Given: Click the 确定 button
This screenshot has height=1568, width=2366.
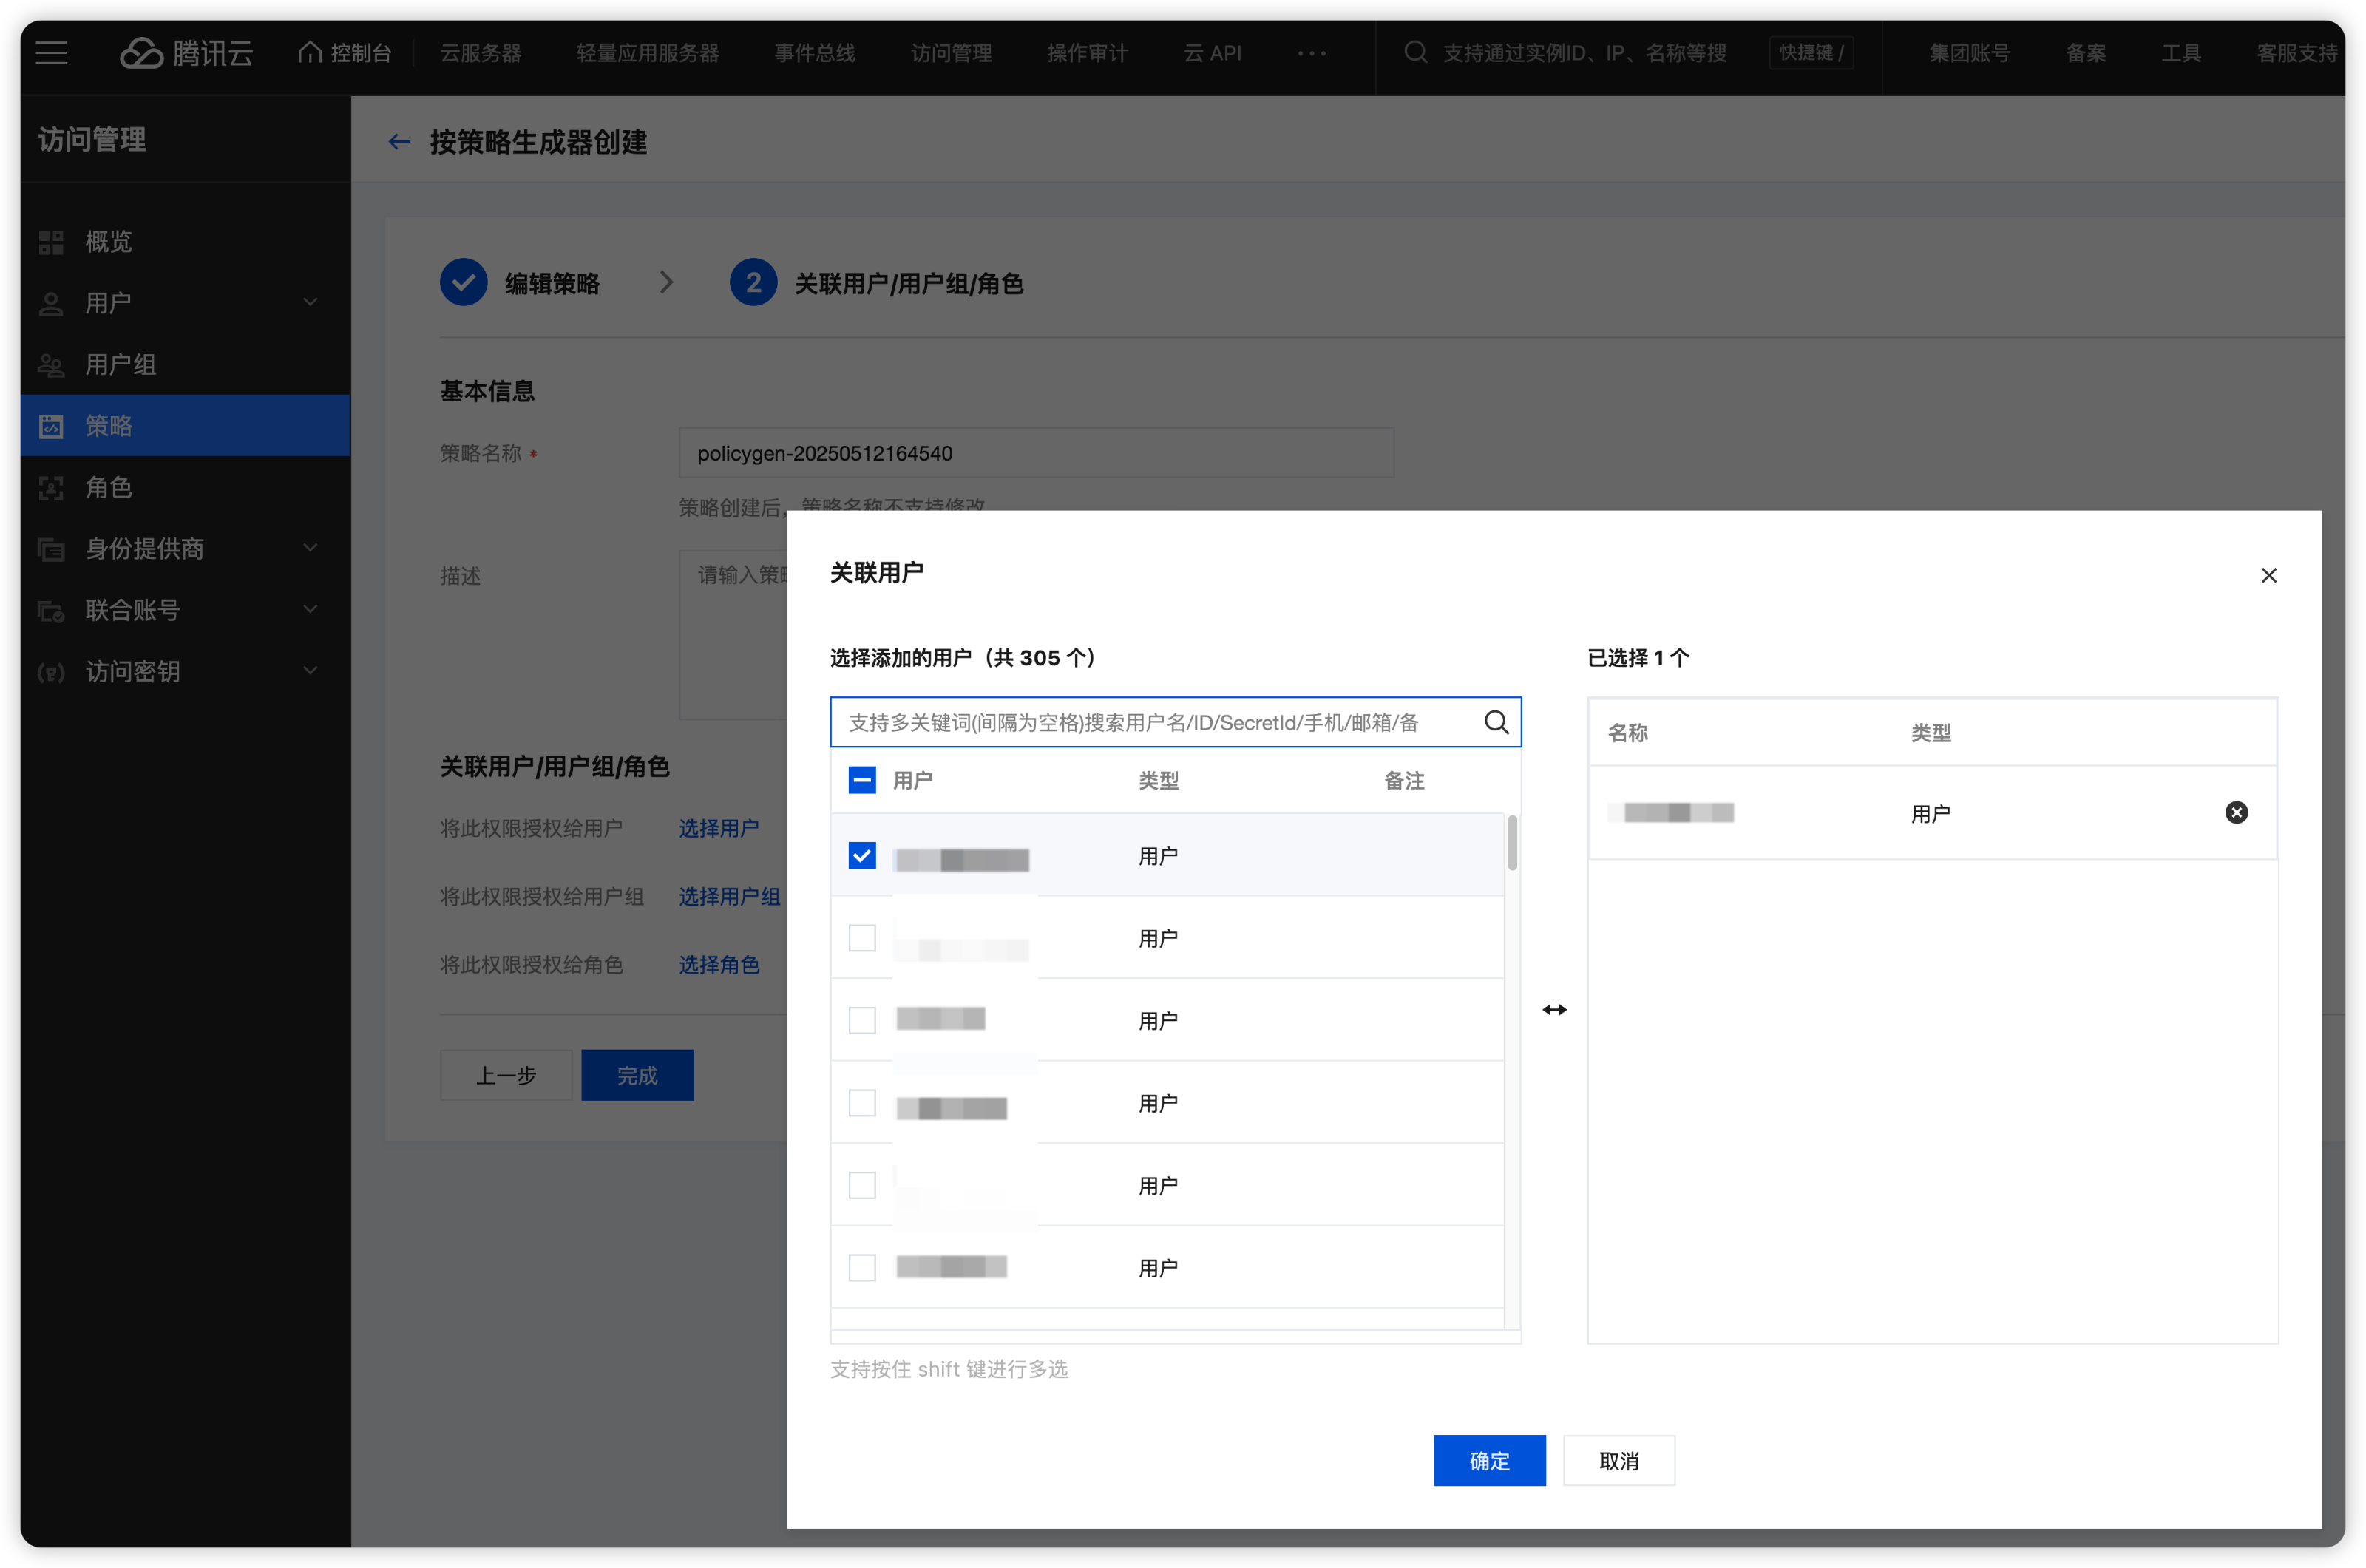Looking at the screenshot, I should point(1488,1461).
